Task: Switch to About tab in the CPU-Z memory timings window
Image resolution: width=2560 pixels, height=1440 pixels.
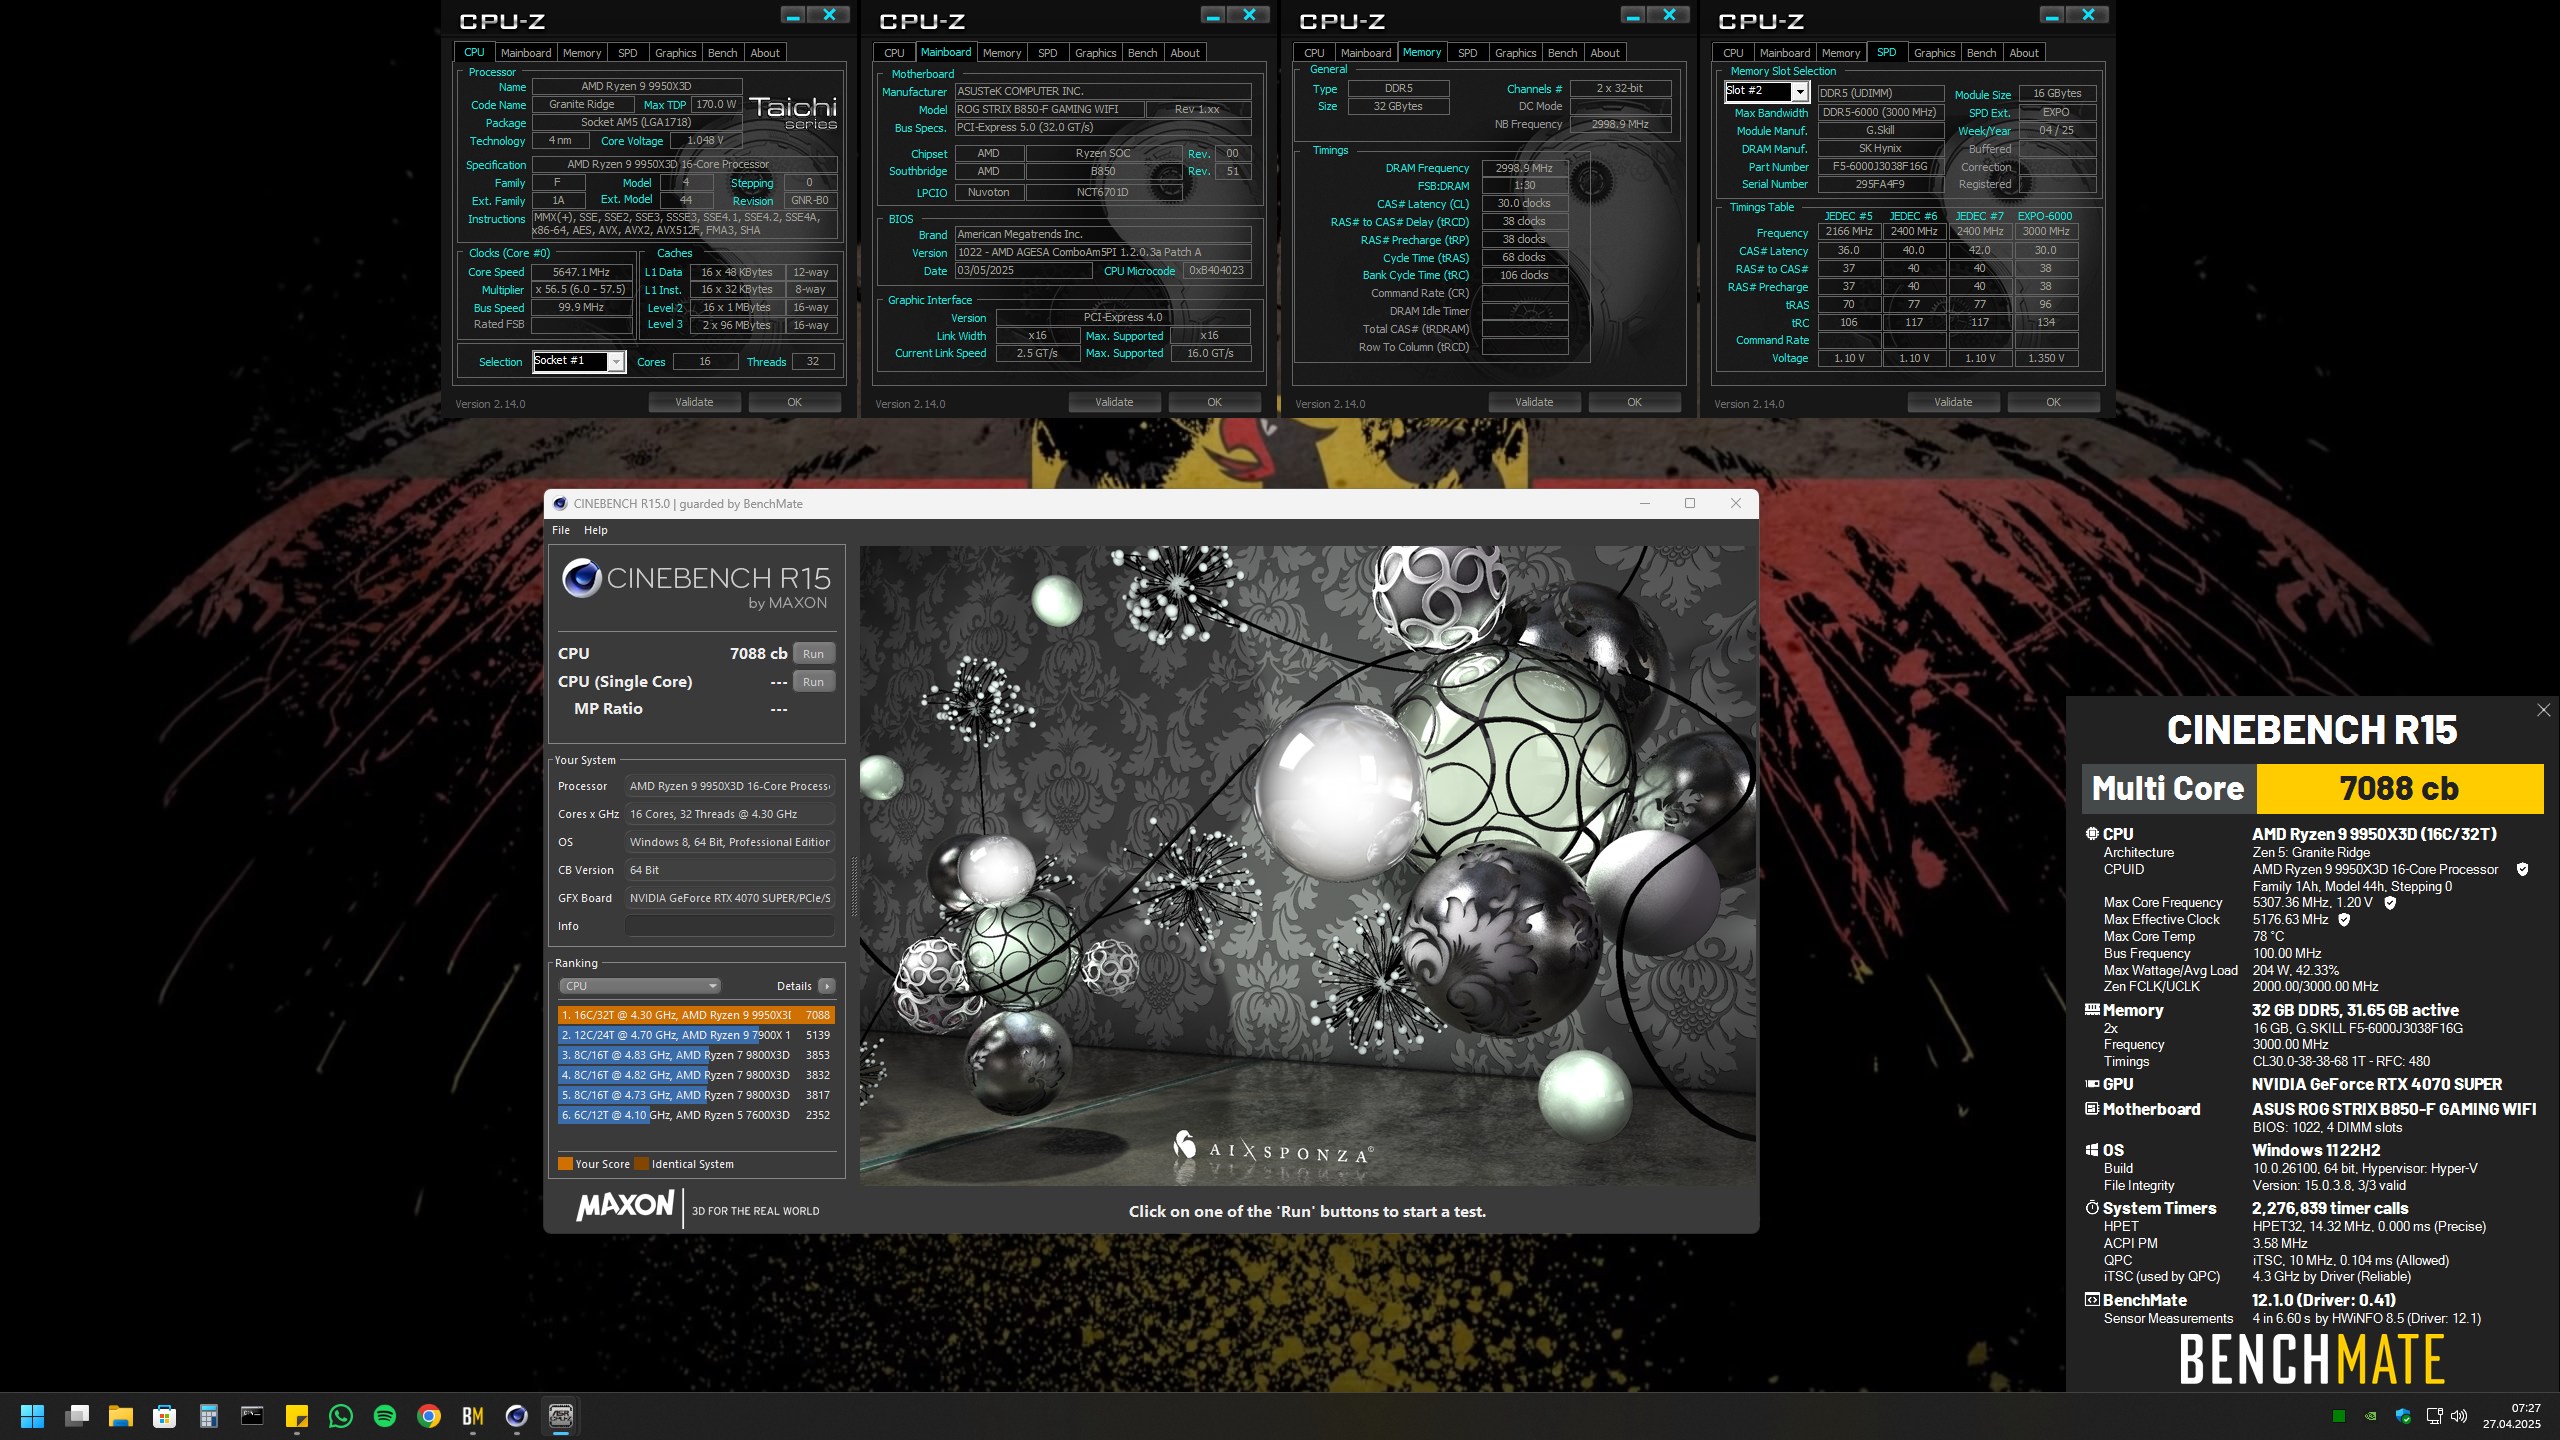Action: click(1605, 53)
